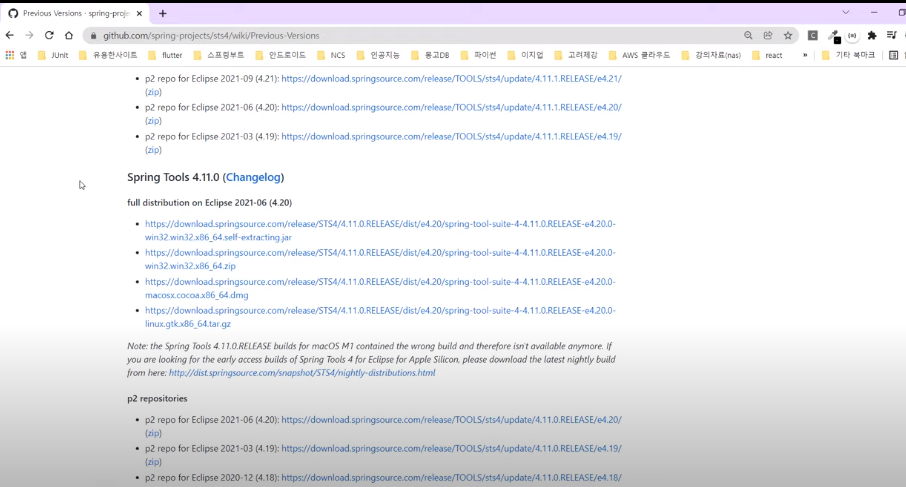Open the flutter bookmark folder
Screen dimensions: 906x487
coord(165,55)
